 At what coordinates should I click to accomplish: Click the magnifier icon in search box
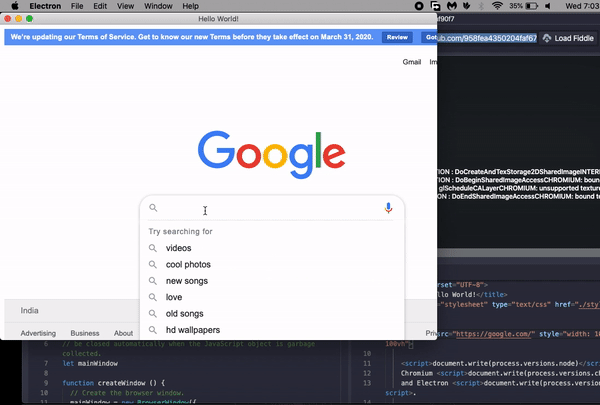click(x=153, y=207)
